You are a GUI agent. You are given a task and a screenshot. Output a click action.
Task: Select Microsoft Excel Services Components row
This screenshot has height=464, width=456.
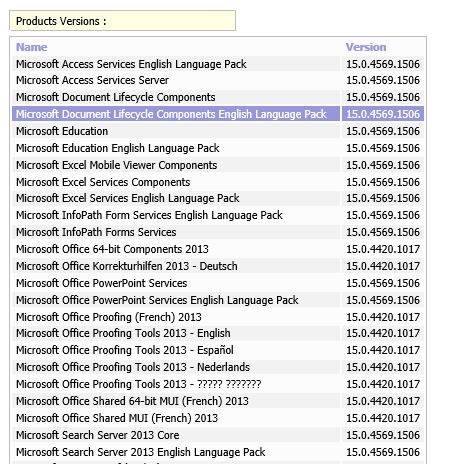(218, 182)
